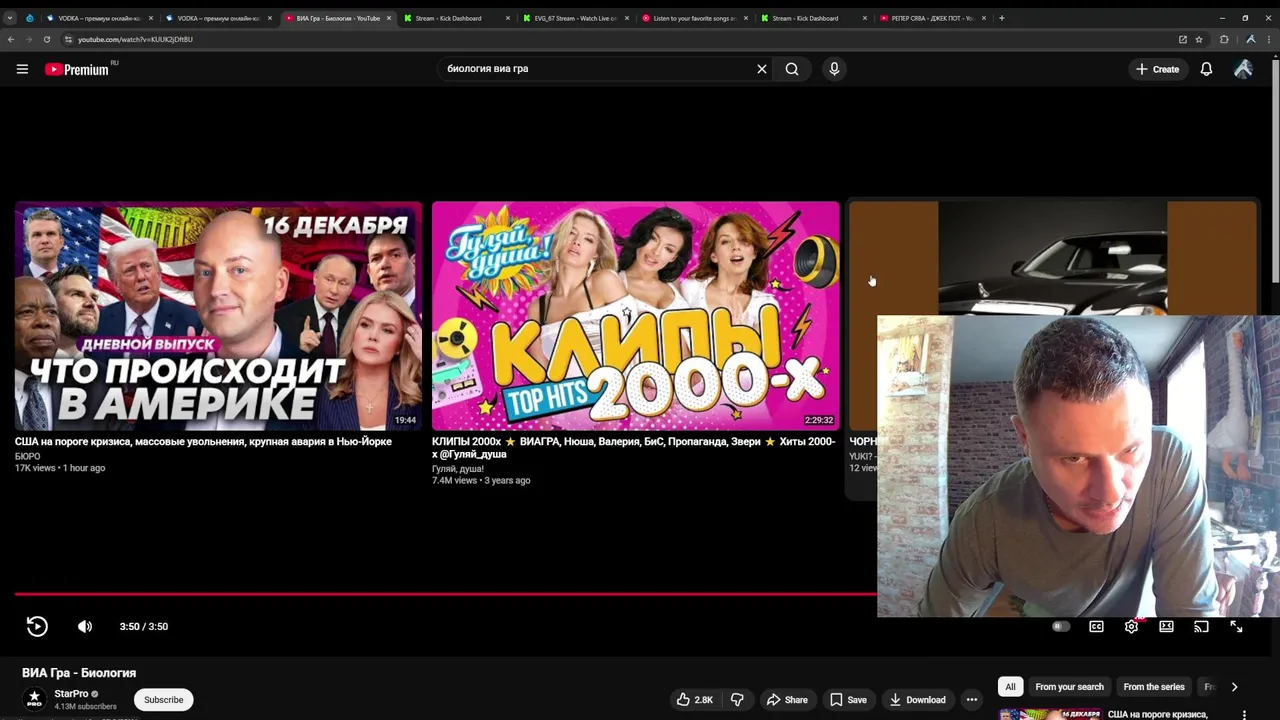
Task: Switch player to theater mode
Action: point(1166,626)
